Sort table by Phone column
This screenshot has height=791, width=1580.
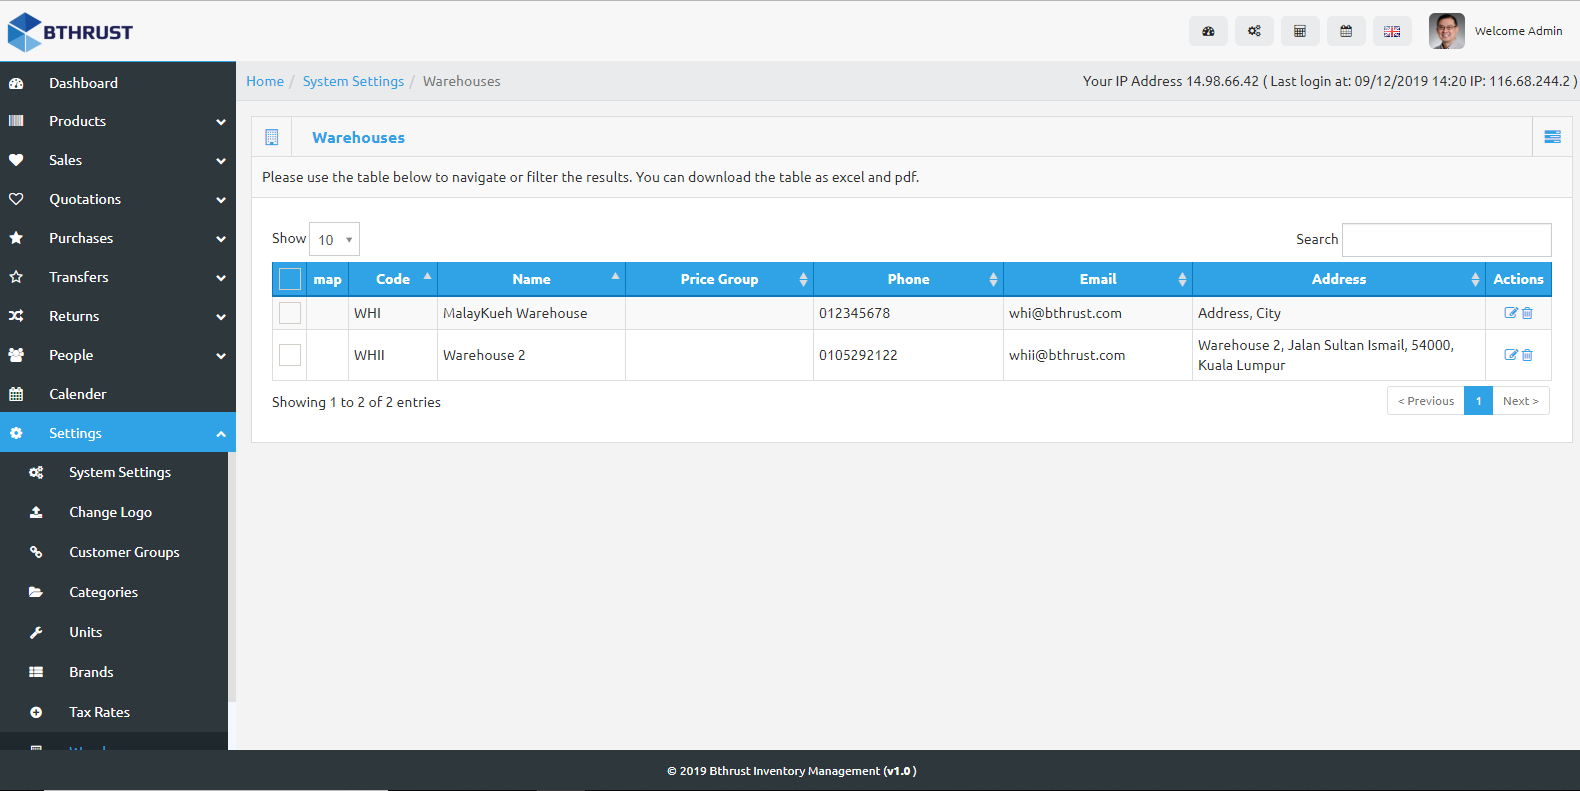tap(908, 279)
